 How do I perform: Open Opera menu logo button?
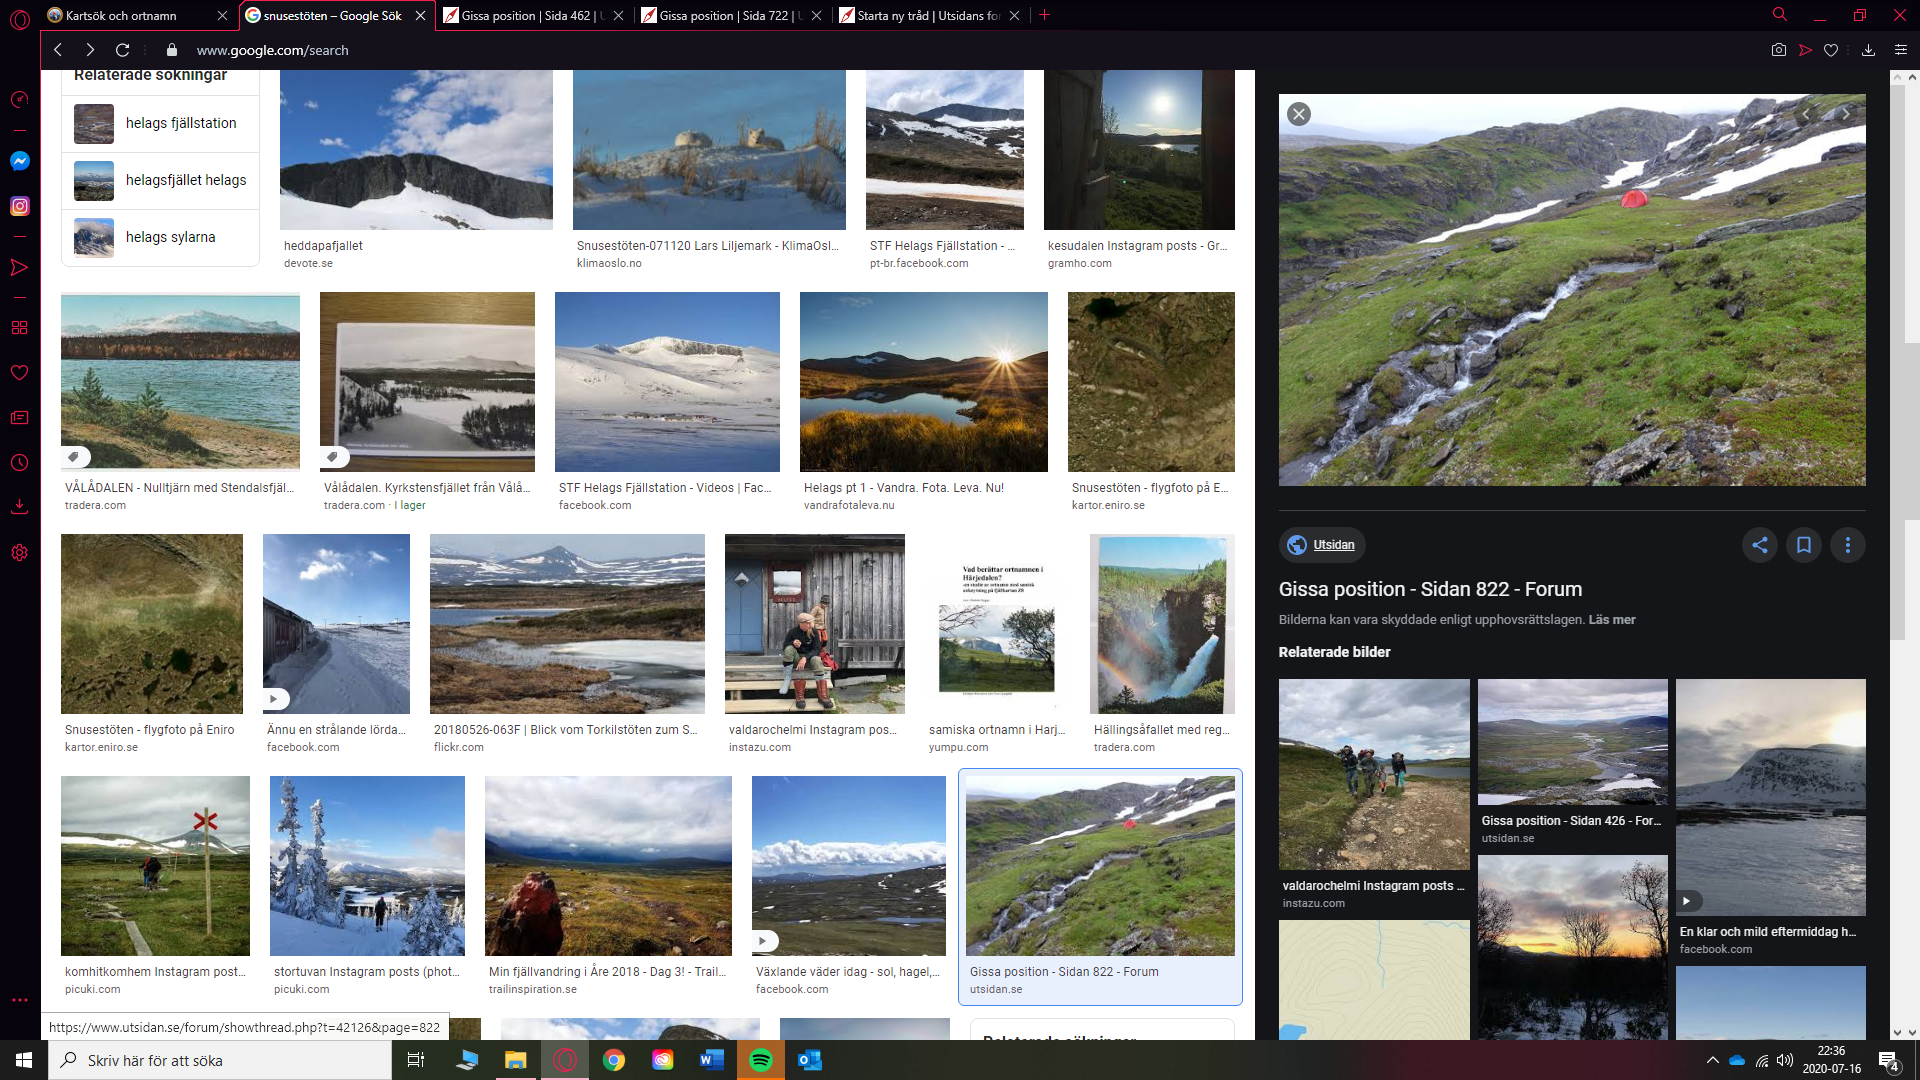[x=20, y=19]
